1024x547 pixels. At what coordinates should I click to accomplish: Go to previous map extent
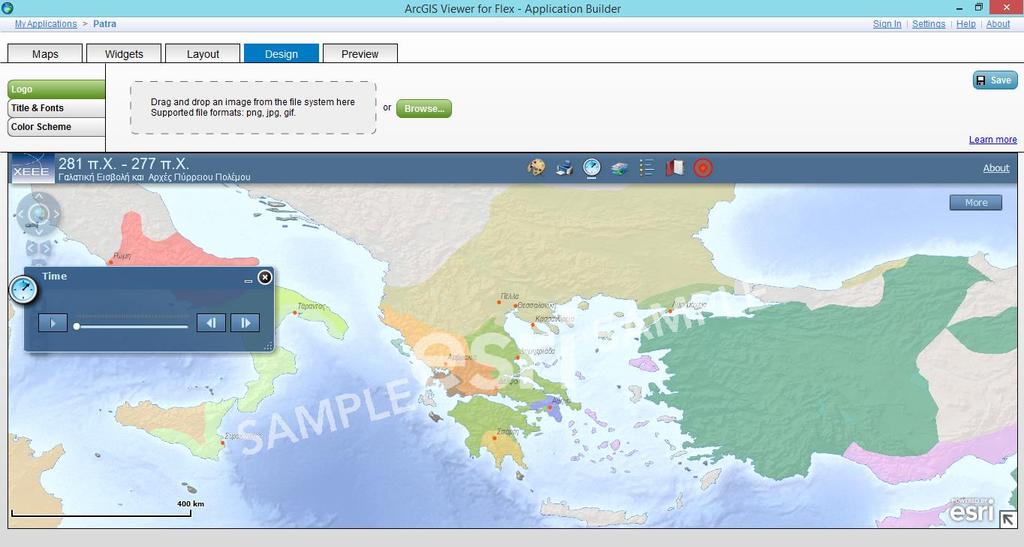pyautogui.click(x=31, y=247)
